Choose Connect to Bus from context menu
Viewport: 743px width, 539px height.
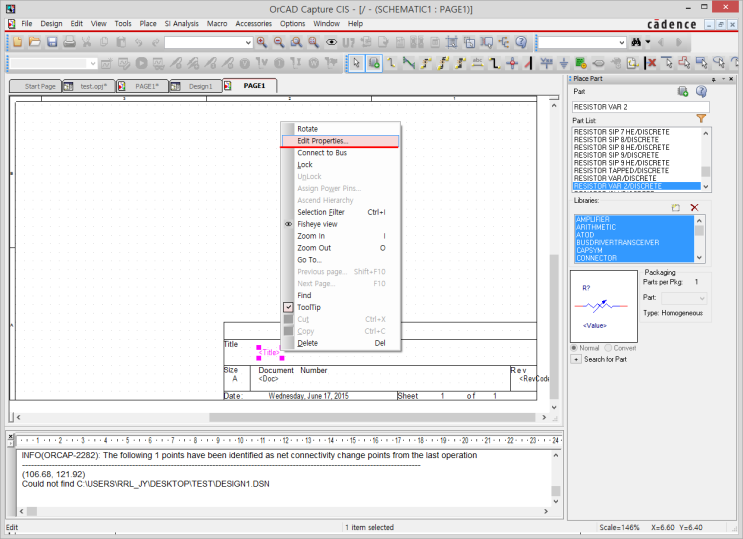[341, 153]
